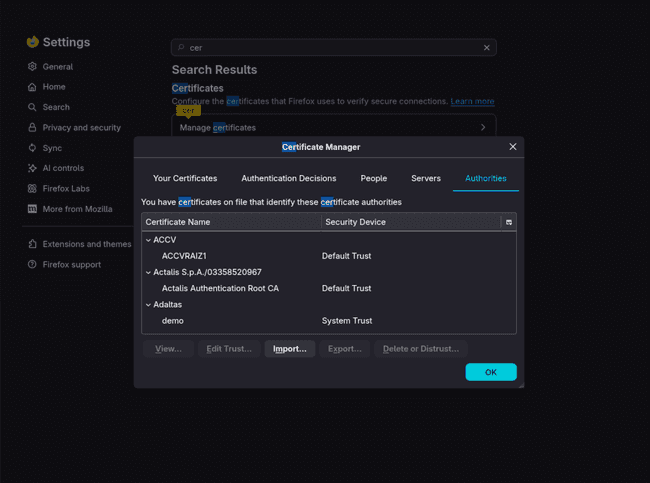Collapse the Adaltas certificate group
650x483 pixels.
click(x=148, y=305)
